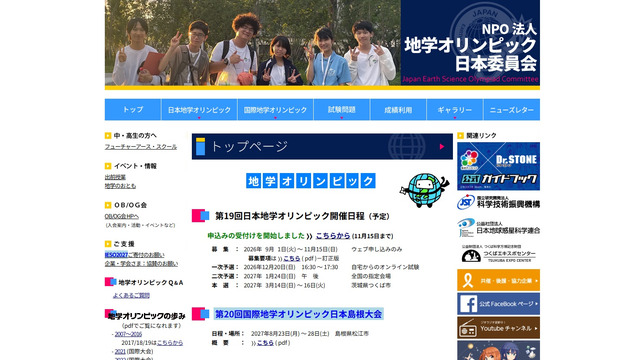Image resolution: width=640 pixels, height=360 pixels.
Task: Click the 中・高生の方へ sidebar heading
Action: 135,136
